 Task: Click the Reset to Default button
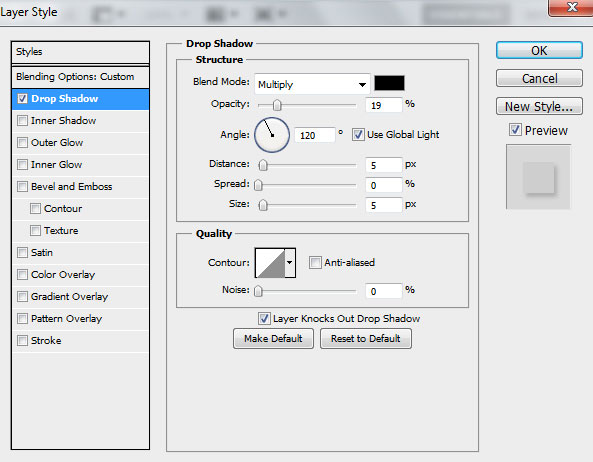pos(366,338)
